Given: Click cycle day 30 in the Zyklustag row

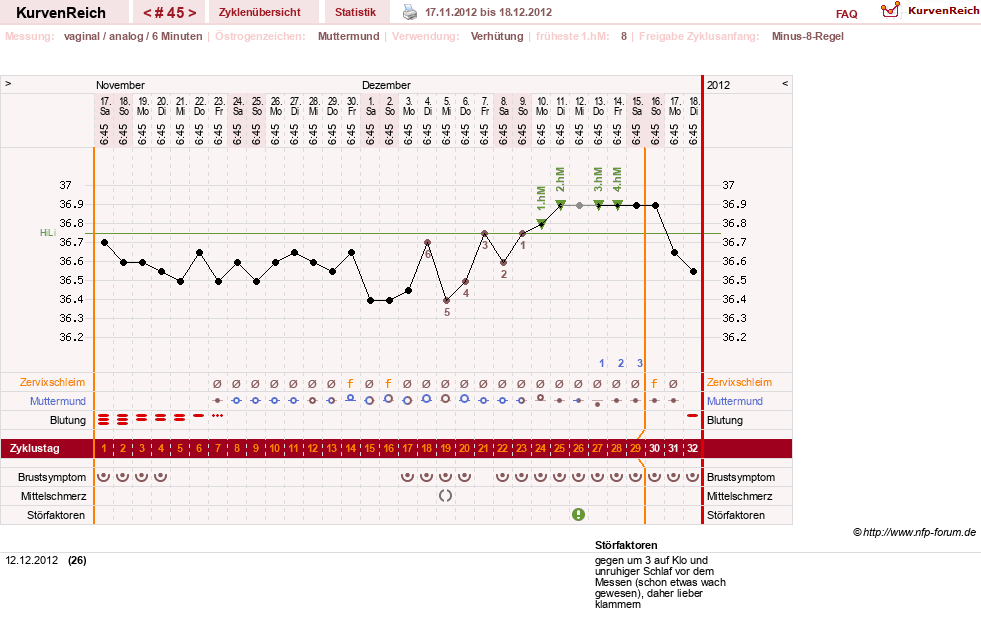Looking at the screenshot, I should click(654, 449).
